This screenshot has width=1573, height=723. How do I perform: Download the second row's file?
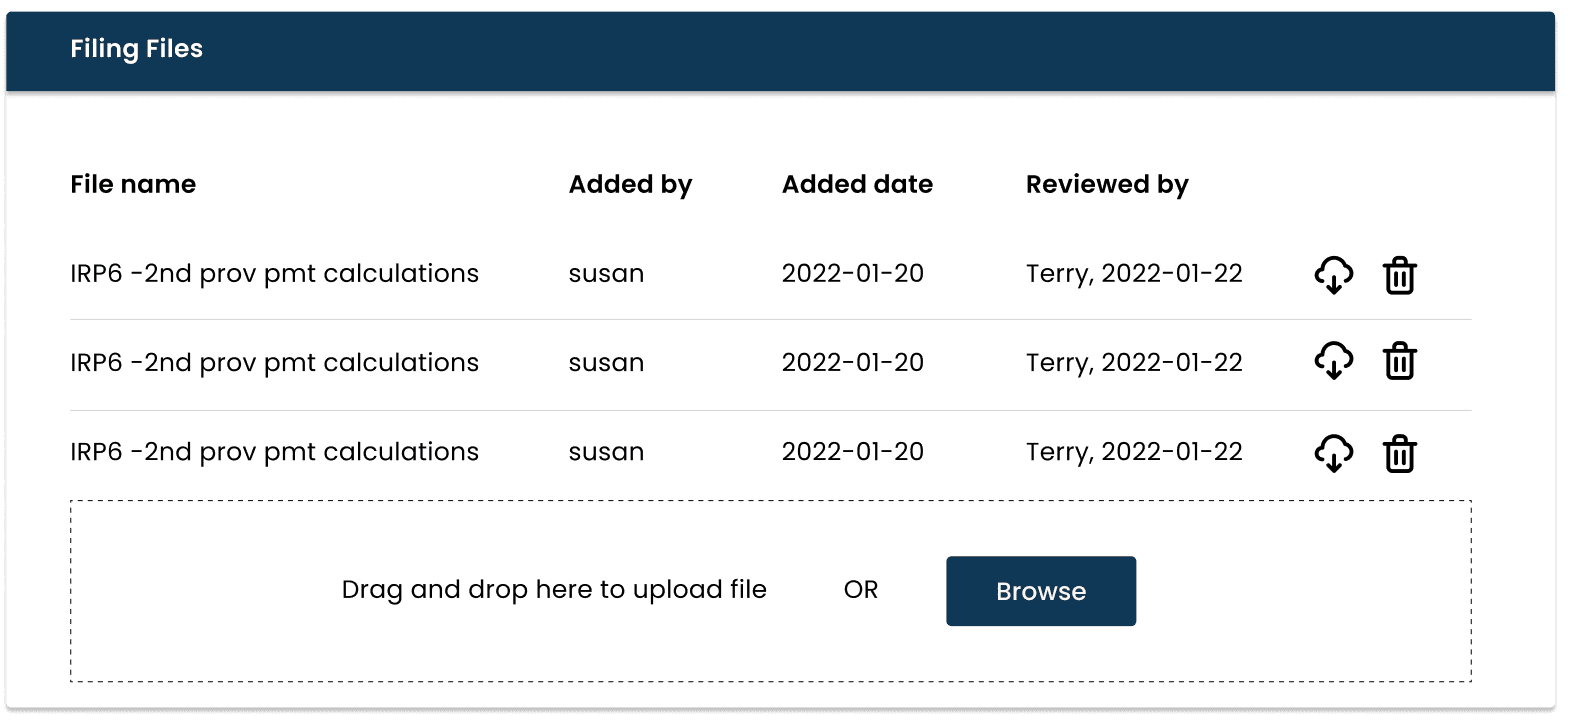(1333, 361)
